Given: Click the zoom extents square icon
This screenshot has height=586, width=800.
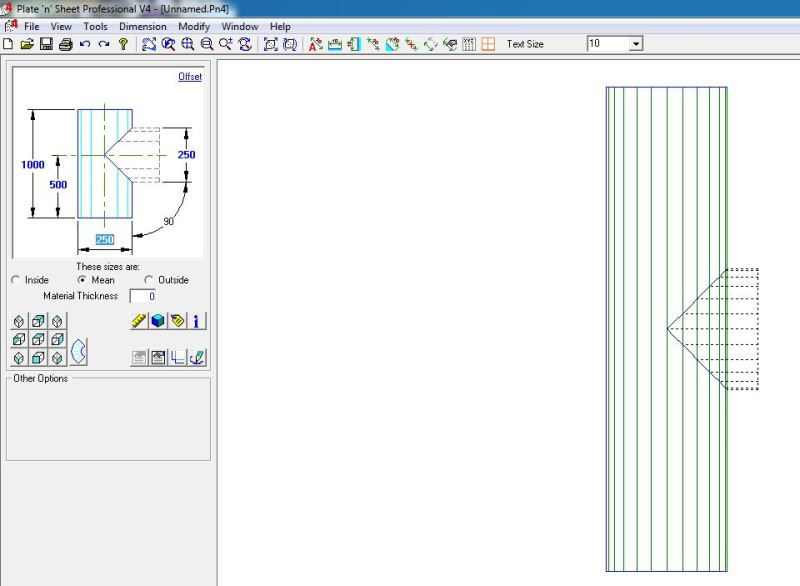Looking at the screenshot, I should coord(270,44).
